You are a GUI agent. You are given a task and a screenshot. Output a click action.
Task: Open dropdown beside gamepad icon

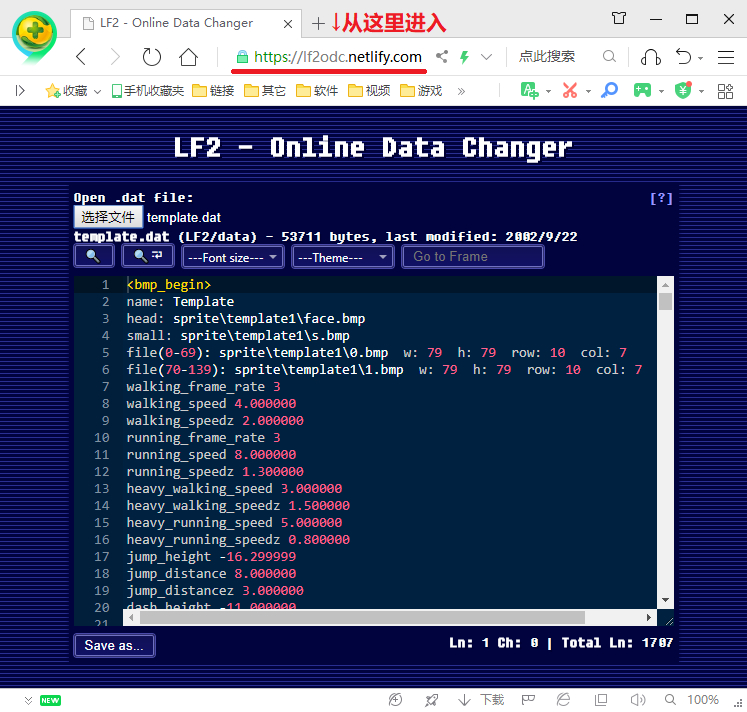tap(661, 91)
